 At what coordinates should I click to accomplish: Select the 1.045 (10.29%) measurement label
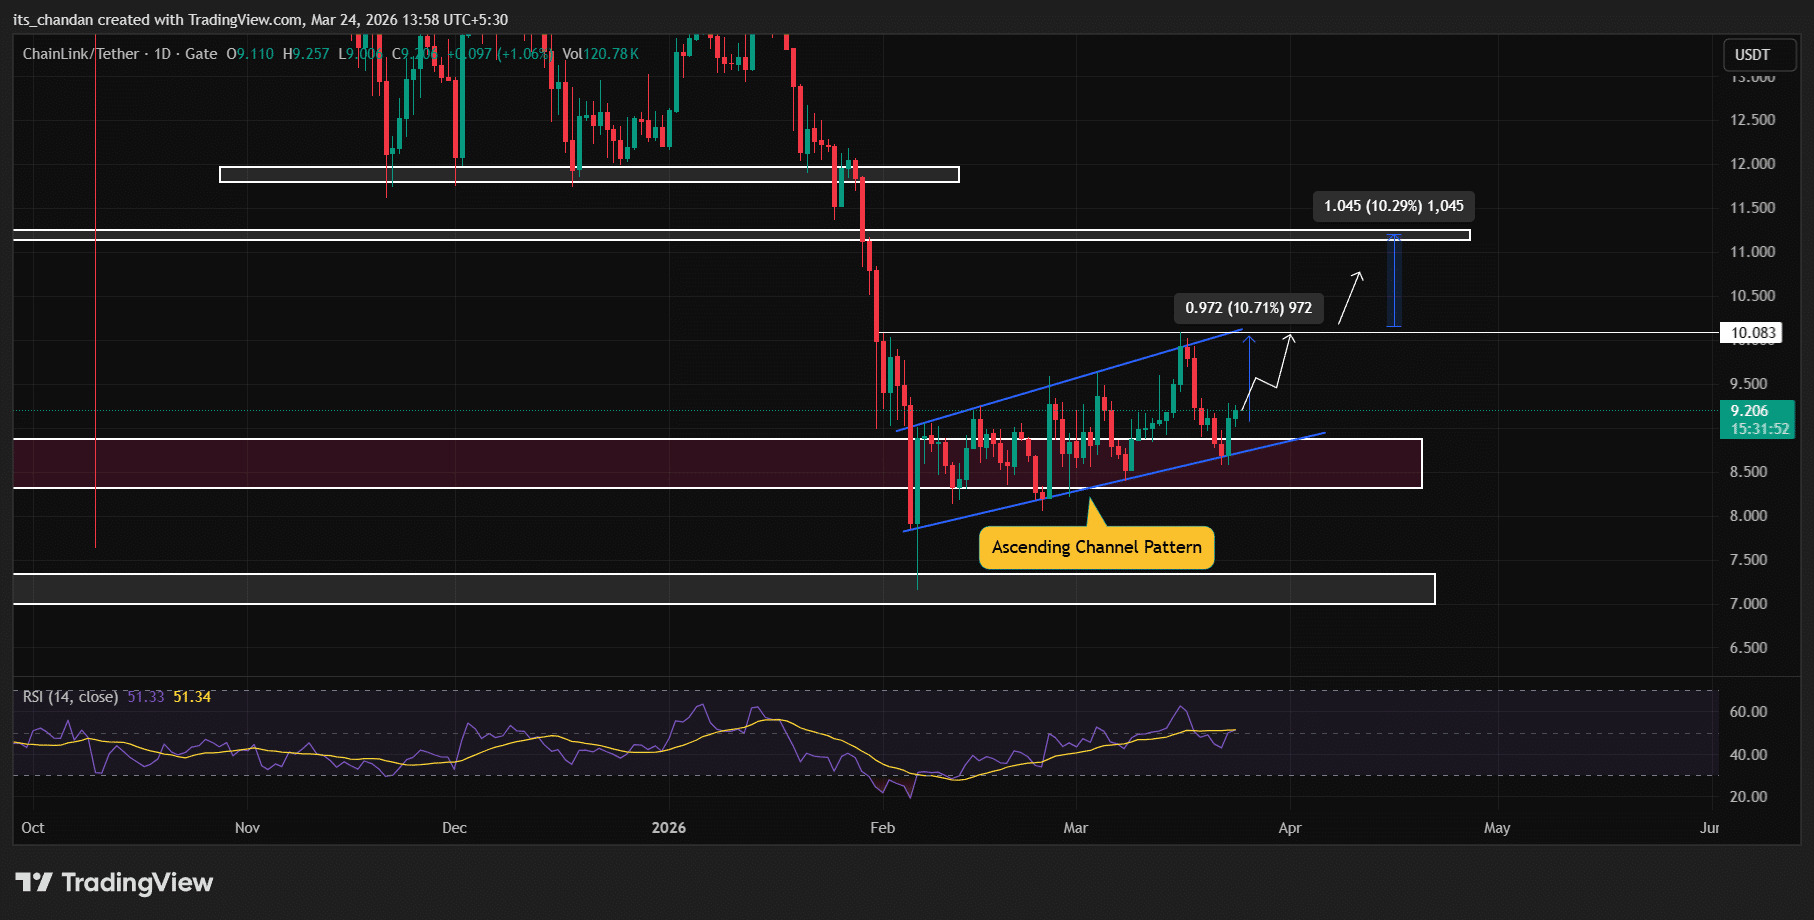pyautogui.click(x=1393, y=206)
